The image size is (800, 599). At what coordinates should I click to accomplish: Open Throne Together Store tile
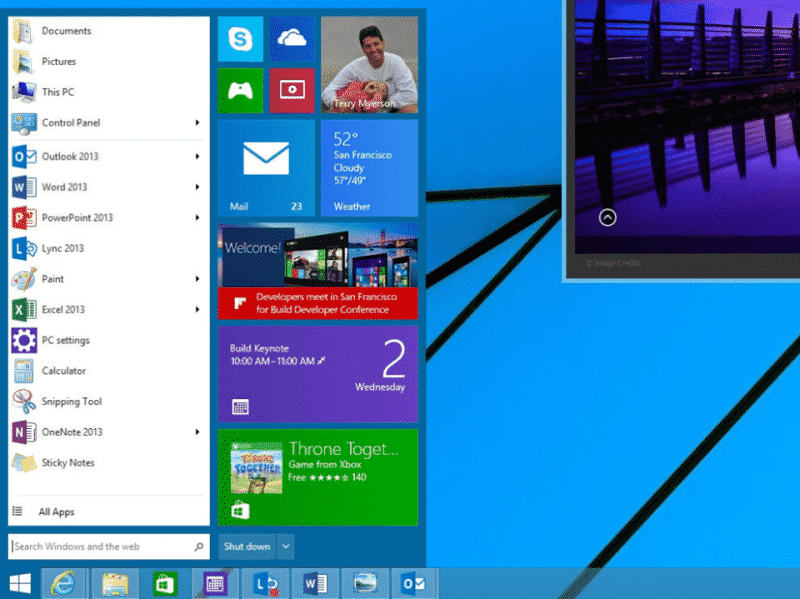tap(318, 478)
